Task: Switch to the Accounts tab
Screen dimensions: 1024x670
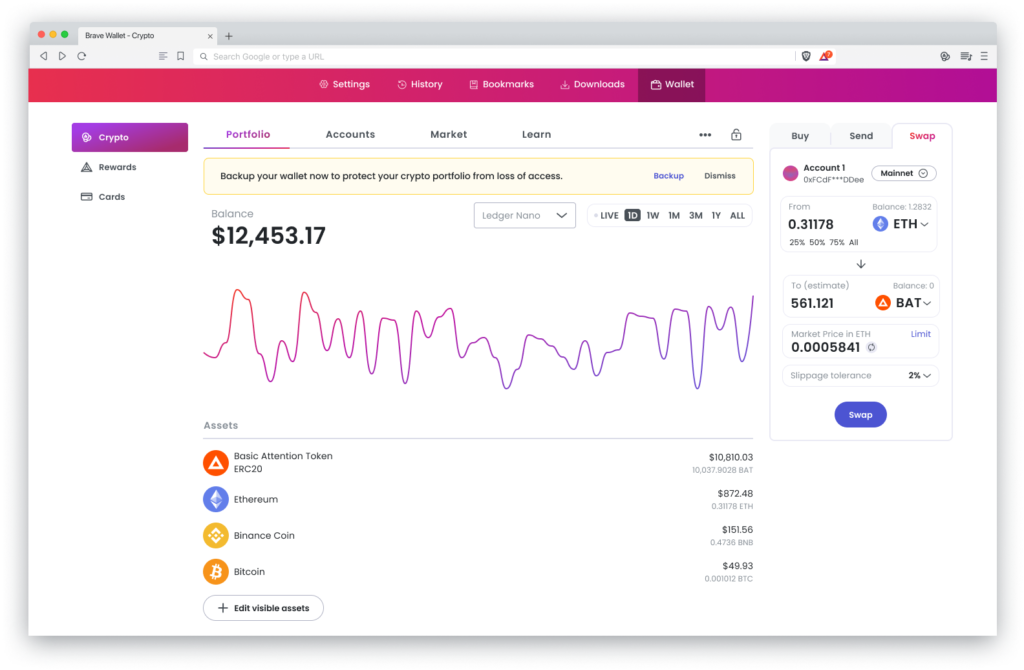Action: pyautogui.click(x=350, y=135)
